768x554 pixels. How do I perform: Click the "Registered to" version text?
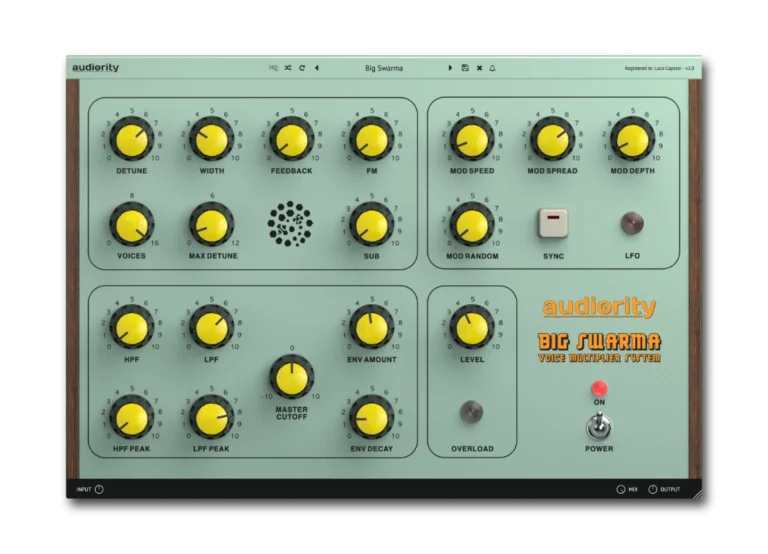[x=659, y=68]
